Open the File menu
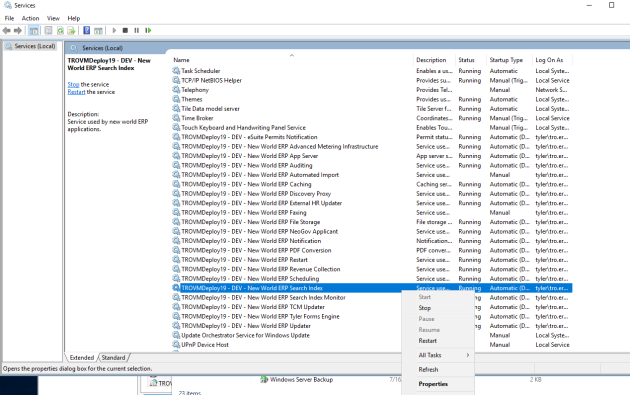Image resolution: width=630 pixels, height=395 pixels. [9, 18]
